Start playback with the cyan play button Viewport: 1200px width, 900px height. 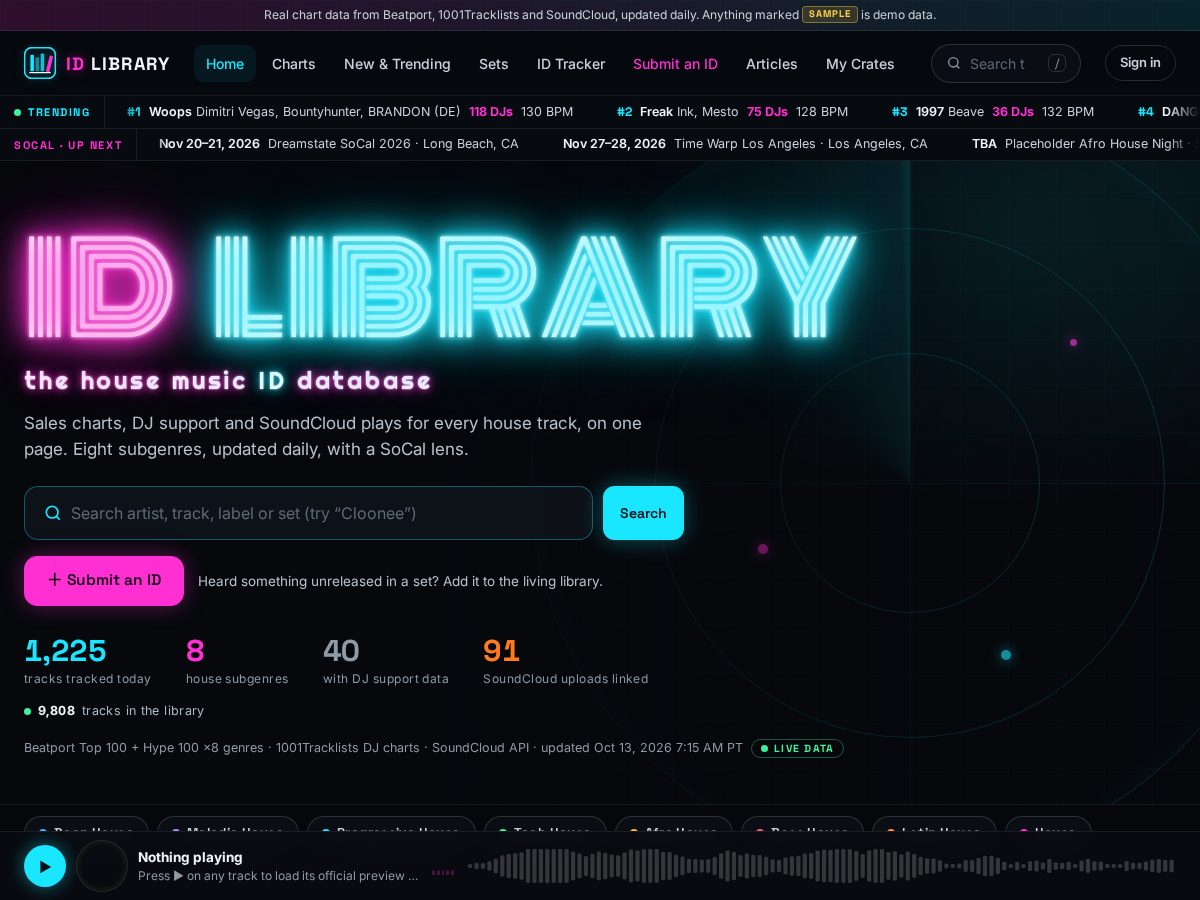(x=45, y=866)
